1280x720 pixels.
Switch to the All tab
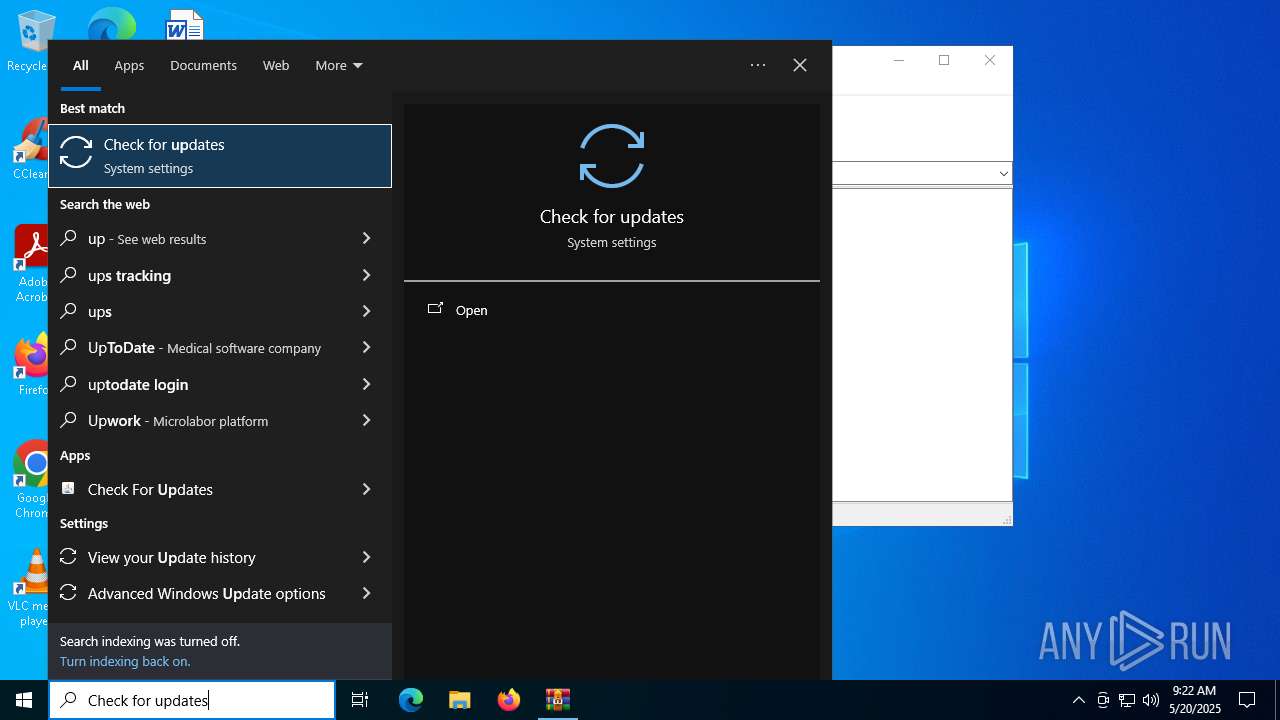tap(81, 65)
